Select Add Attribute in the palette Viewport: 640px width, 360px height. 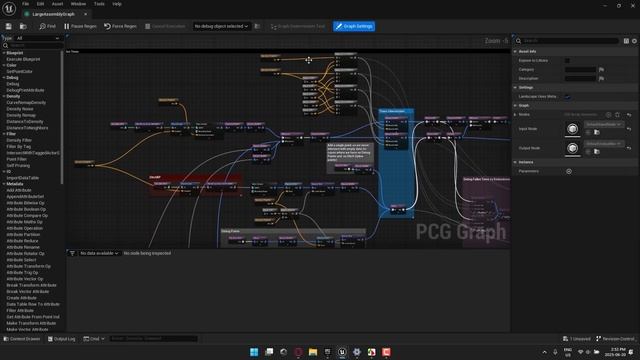[x=19, y=190]
